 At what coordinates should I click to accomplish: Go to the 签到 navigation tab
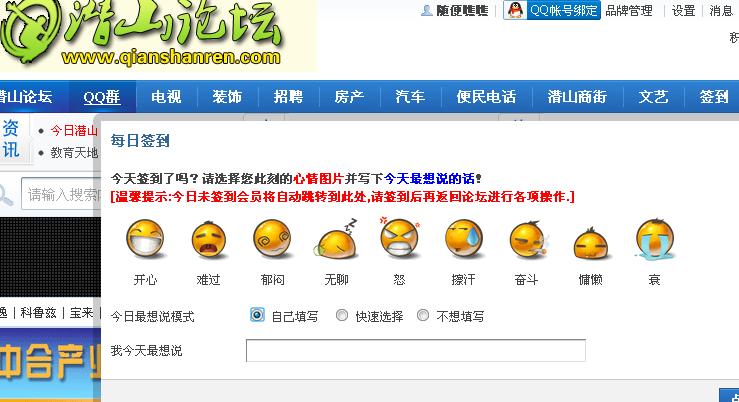pos(714,97)
